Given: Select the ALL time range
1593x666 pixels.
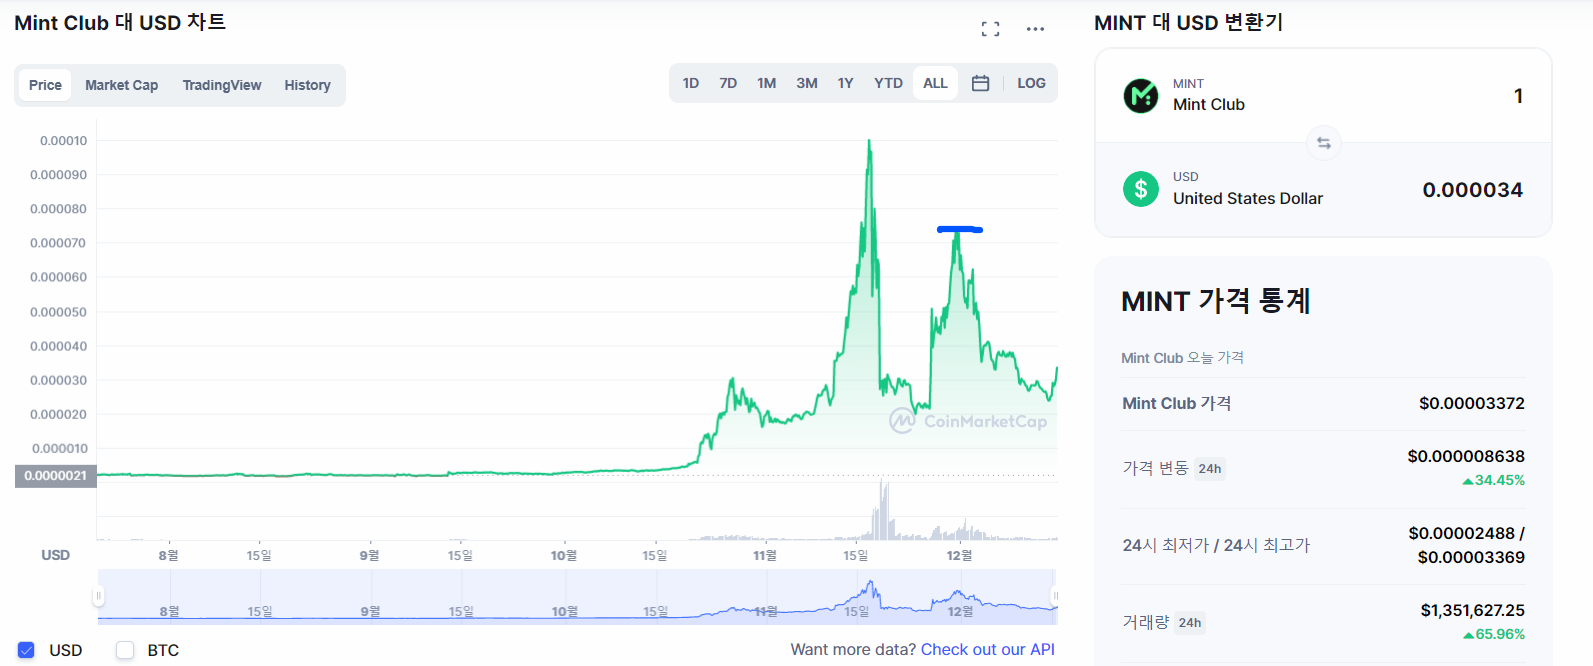Looking at the screenshot, I should [x=935, y=83].
